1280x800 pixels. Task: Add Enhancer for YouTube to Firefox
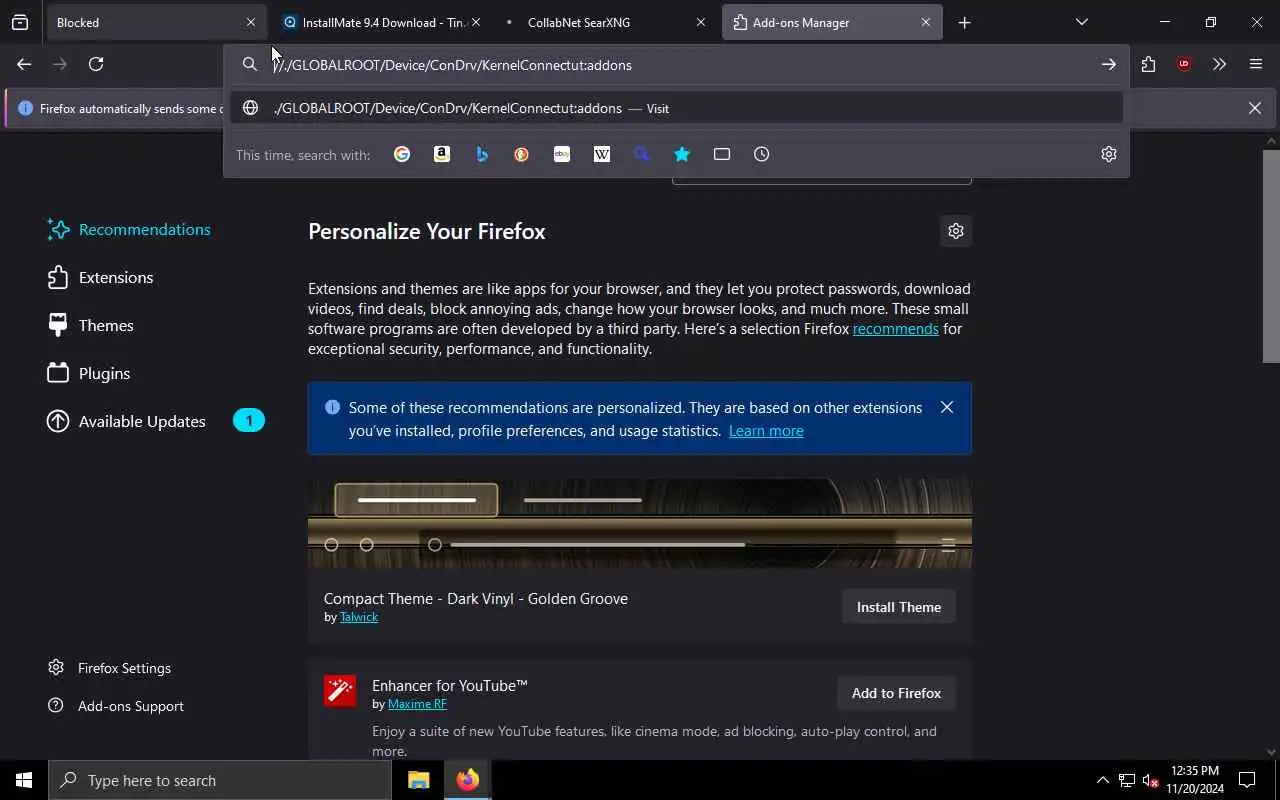(x=896, y=693)
